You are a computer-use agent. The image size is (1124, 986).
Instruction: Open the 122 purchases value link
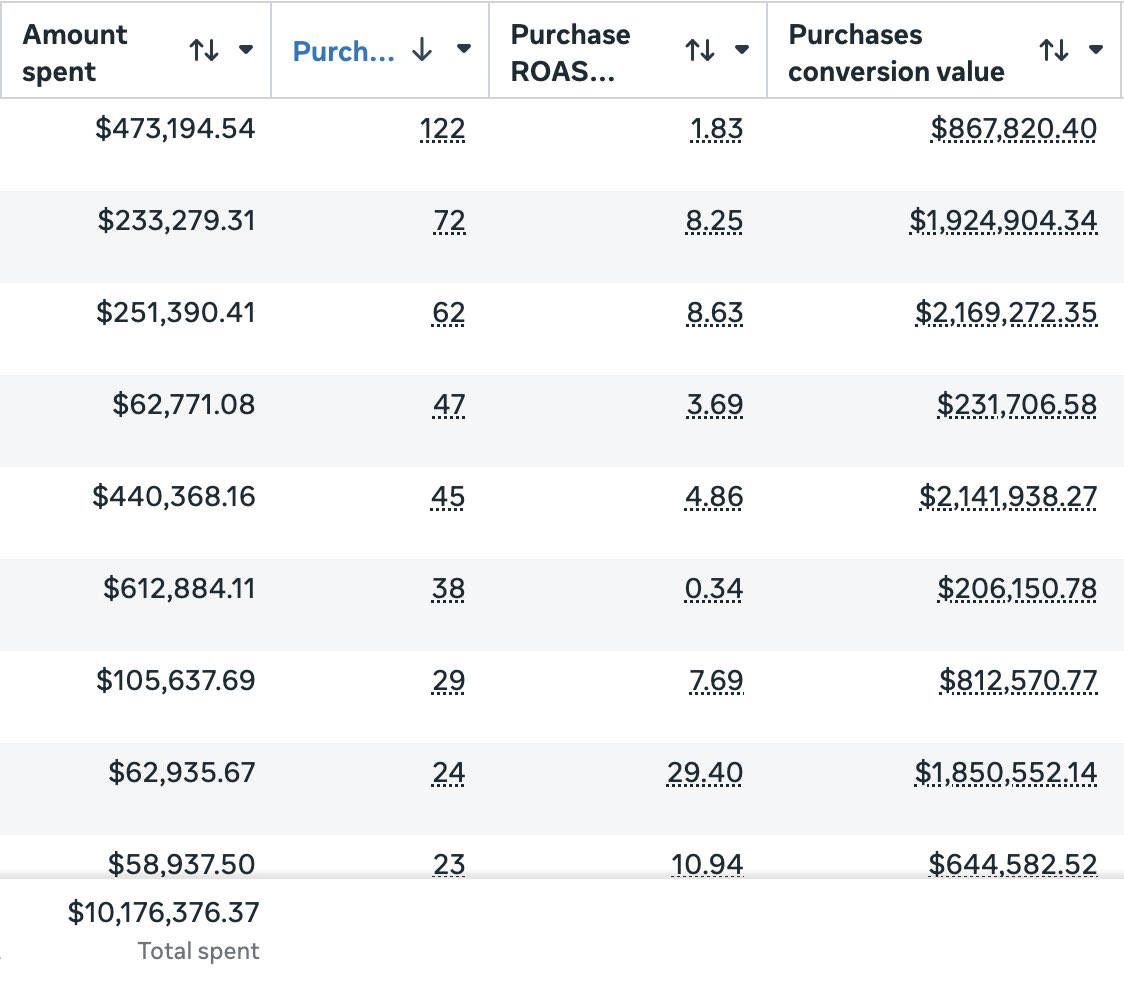pos(442,129)
